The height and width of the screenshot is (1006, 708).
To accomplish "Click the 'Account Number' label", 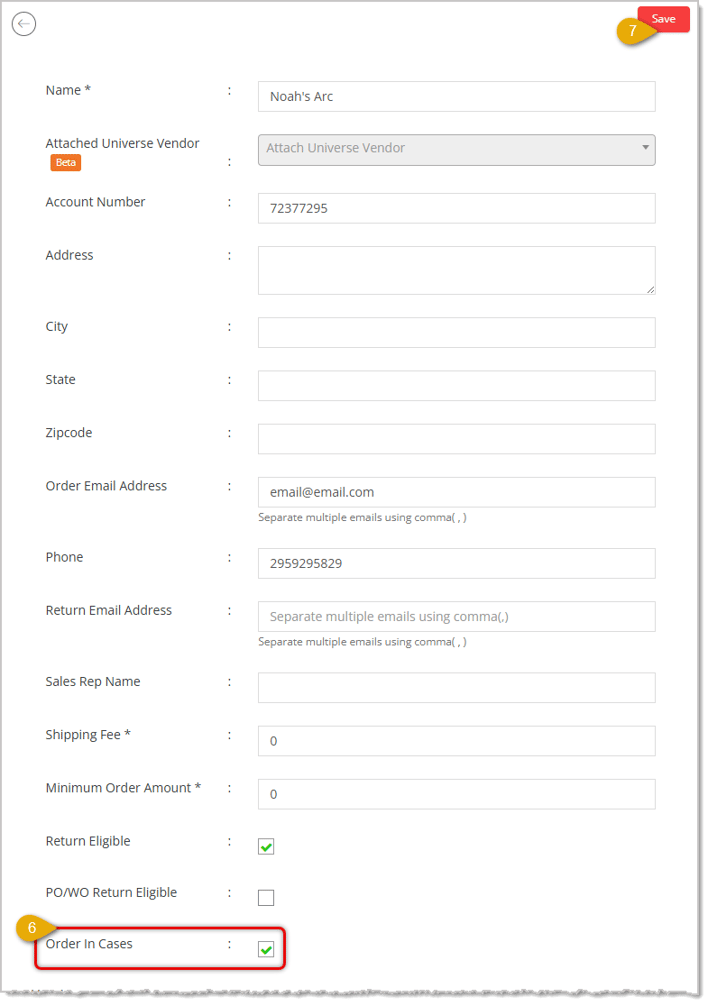I will pos(96,203).
